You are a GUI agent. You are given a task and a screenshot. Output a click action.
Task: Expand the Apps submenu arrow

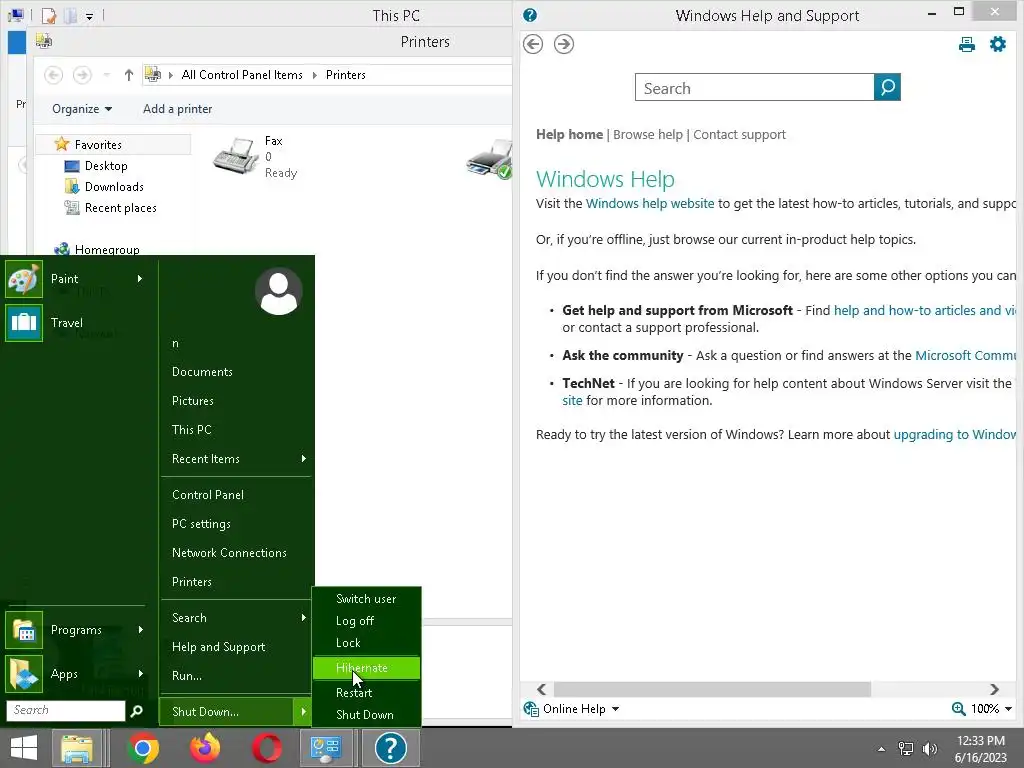[x=140, y=673]
